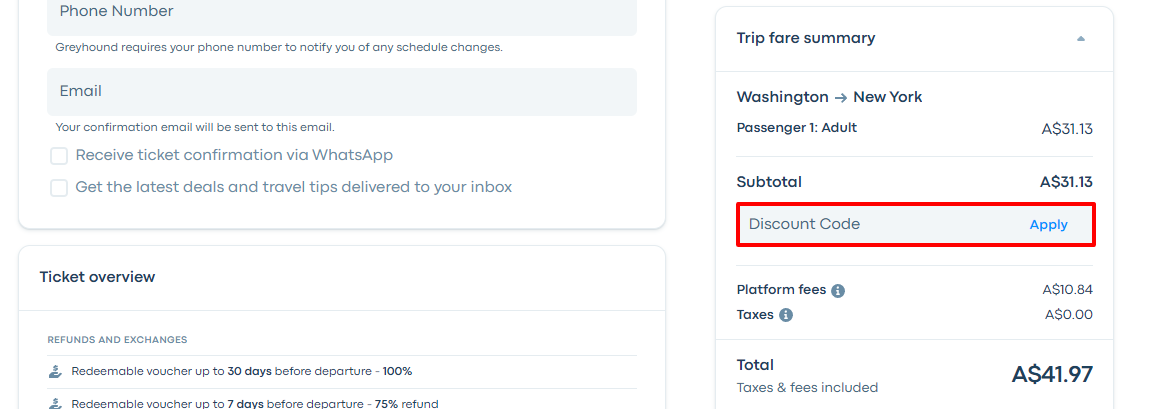Click the Ticket overview heading
This screenshot has height=409, width=1163.
pos(97,277)
